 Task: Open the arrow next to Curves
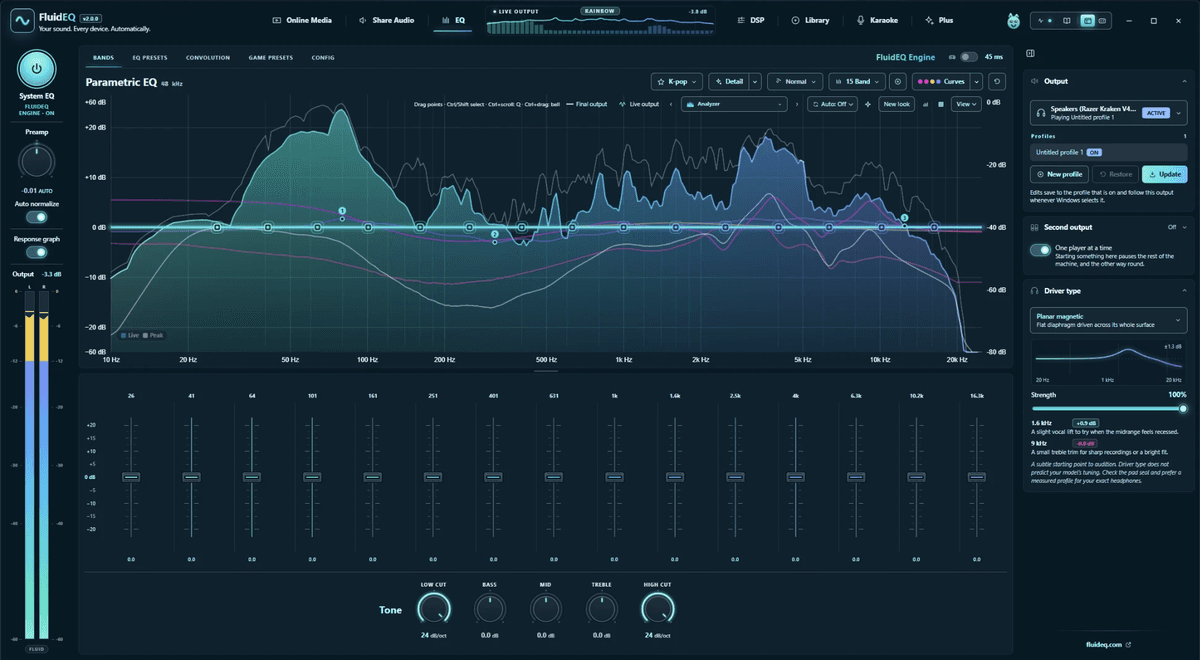point(976,82)
